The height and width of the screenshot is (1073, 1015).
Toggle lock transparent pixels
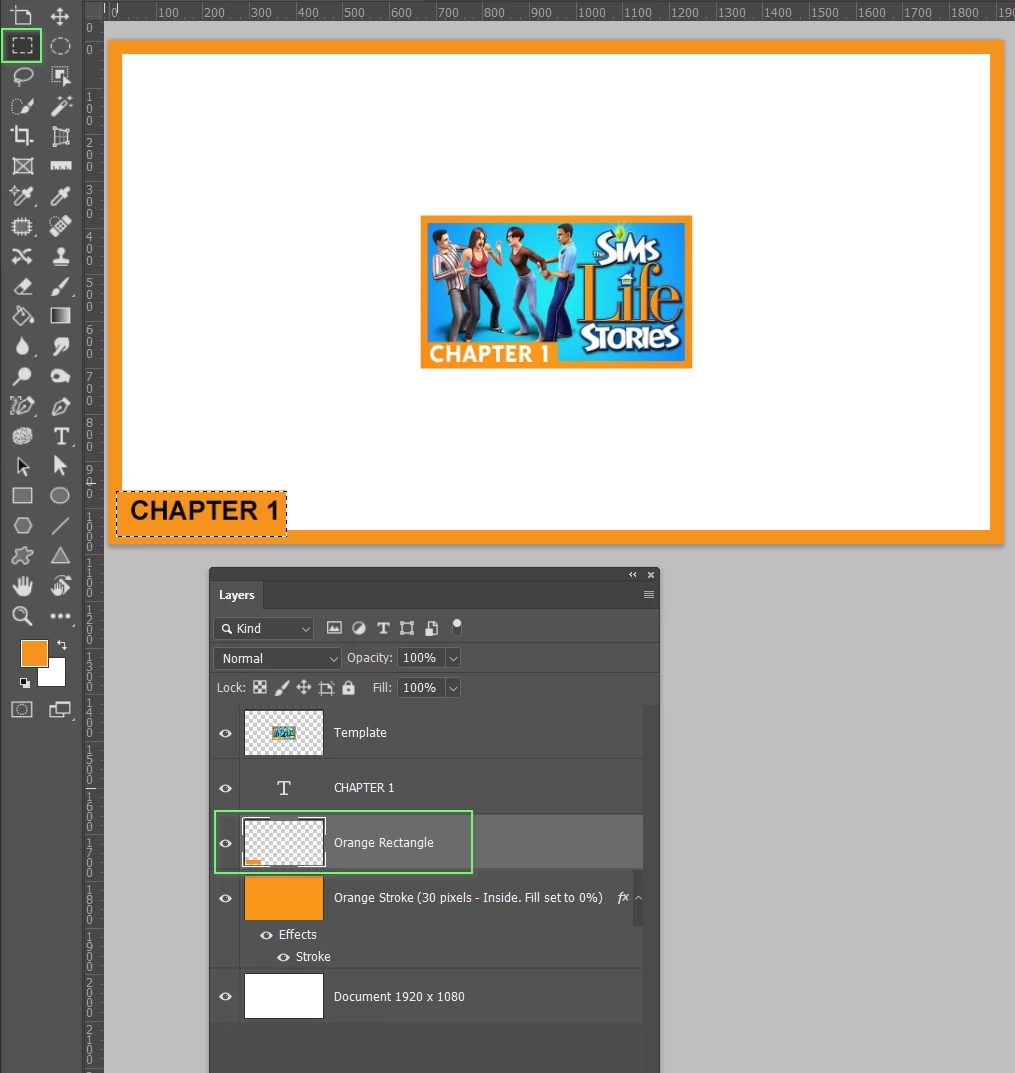pyautogui.click(x=260, y=688)
